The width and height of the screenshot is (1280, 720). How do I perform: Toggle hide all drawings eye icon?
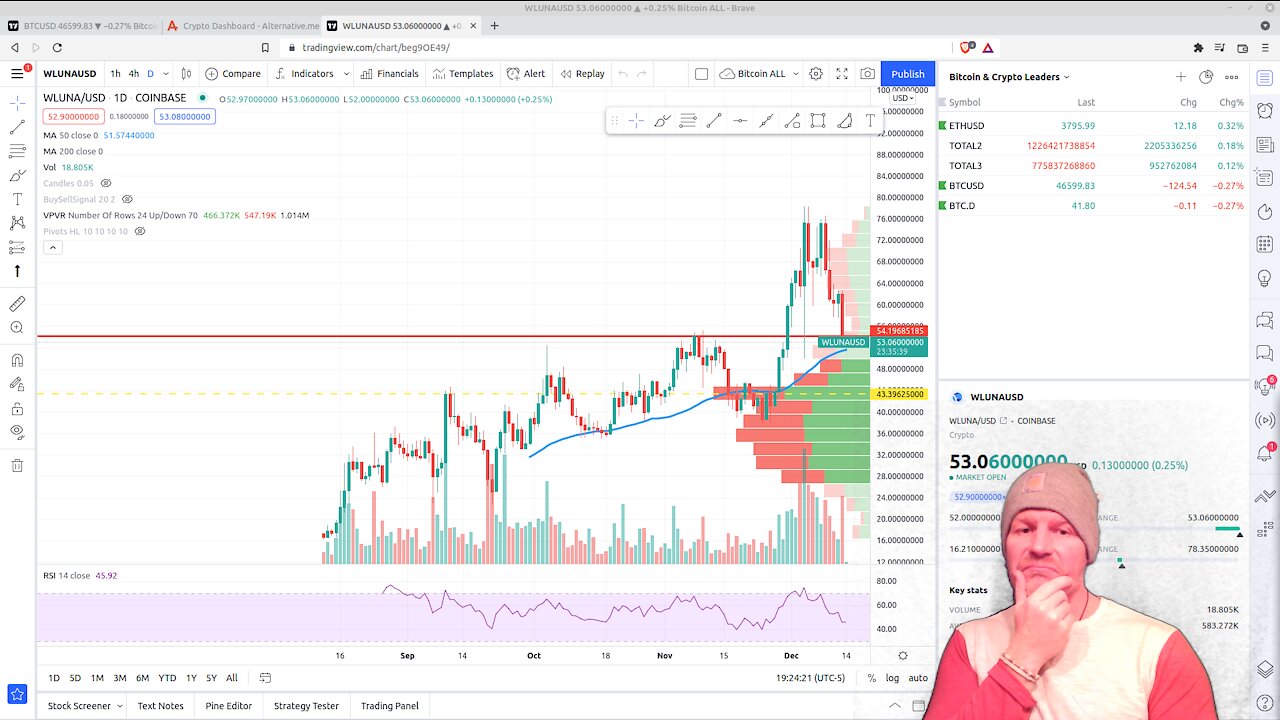17,432
